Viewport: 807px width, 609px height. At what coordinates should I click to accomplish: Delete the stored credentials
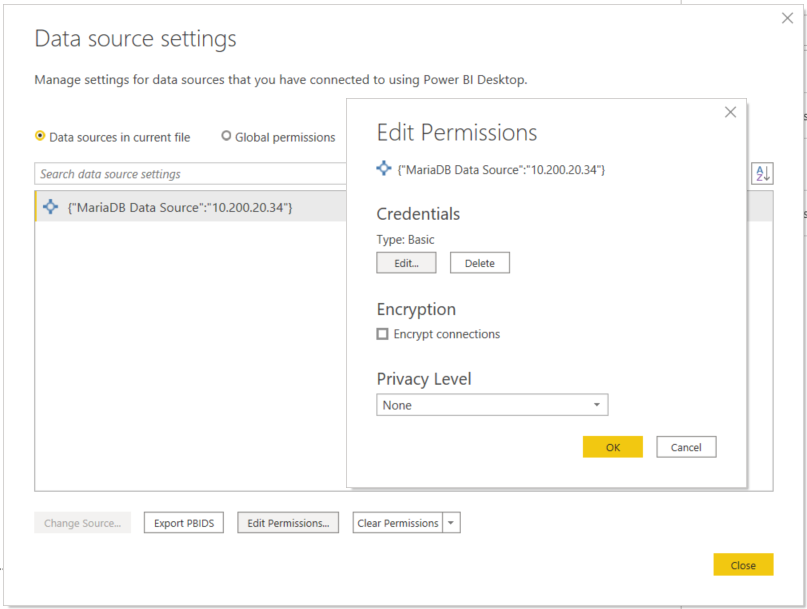480,263
